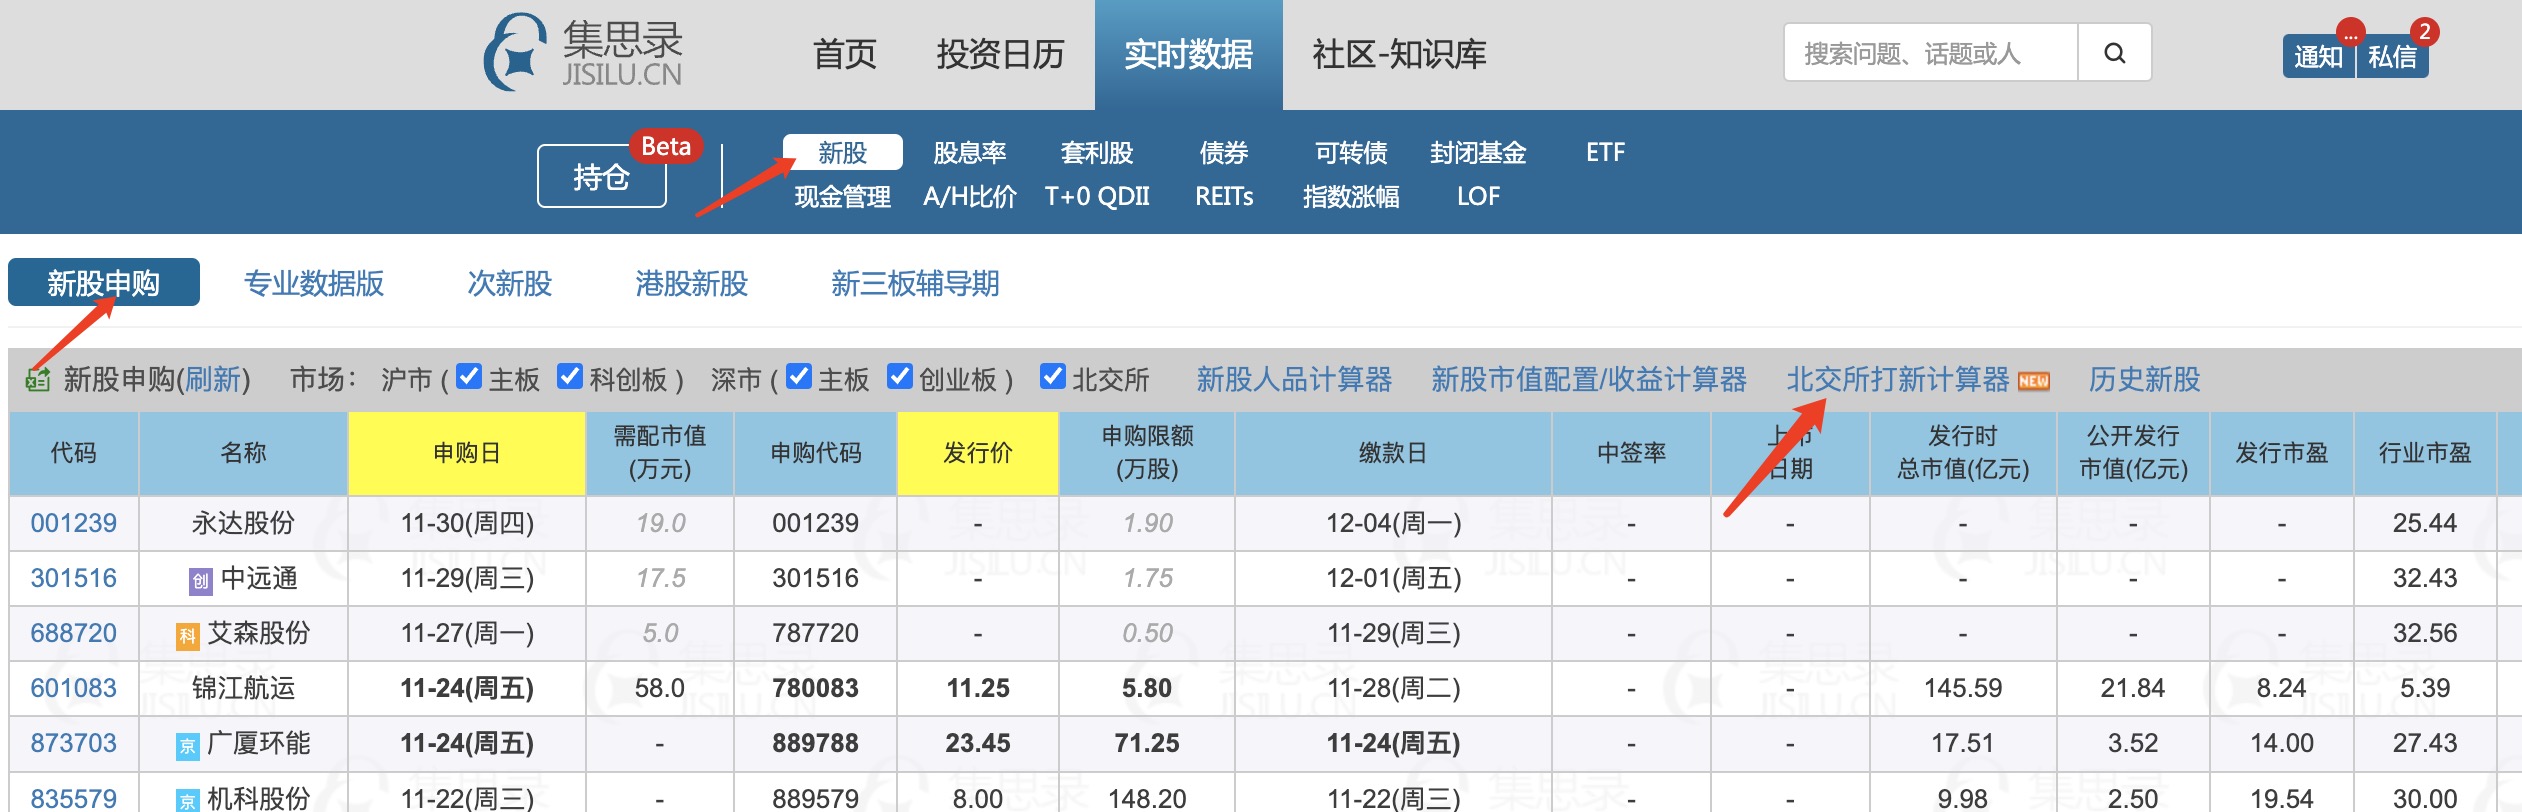
Task: Open the 北交所打新计算器 link
Action: tap(1897, 380)
